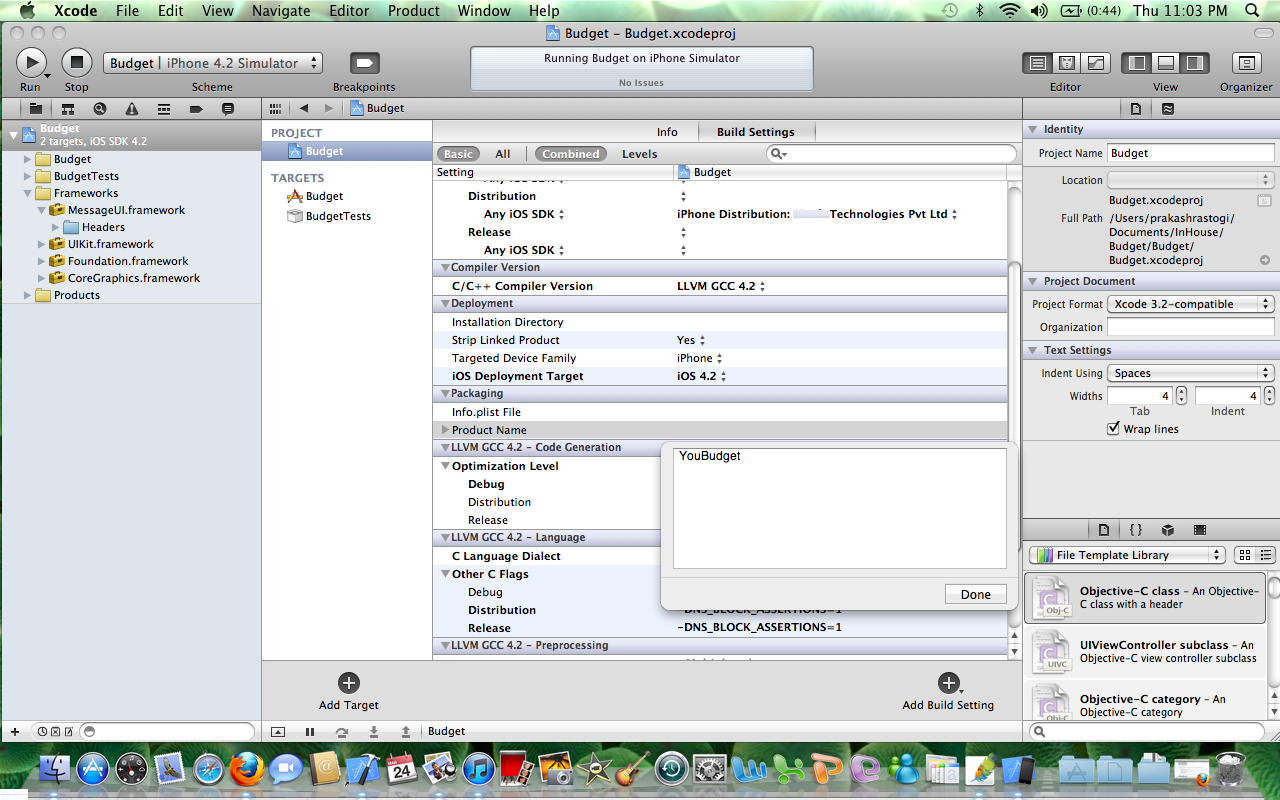Show the Search navigator icon
This screenshot has width=1280, height=800.
100,108
